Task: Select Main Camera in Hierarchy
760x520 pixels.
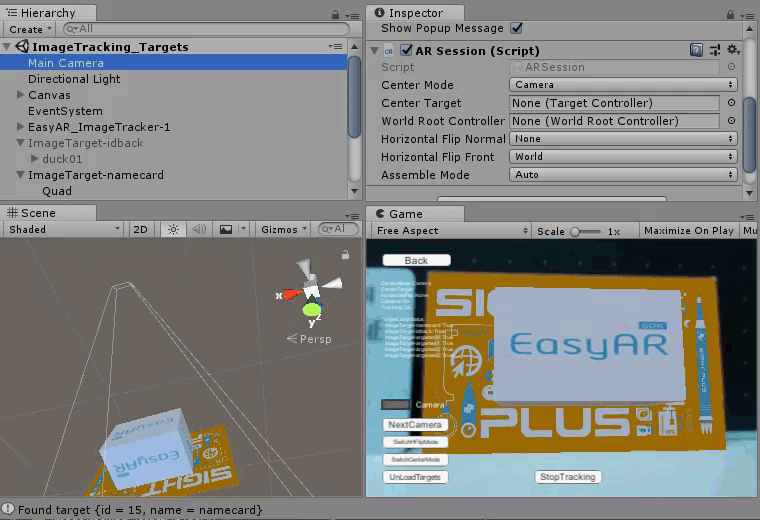Action: 174,63
